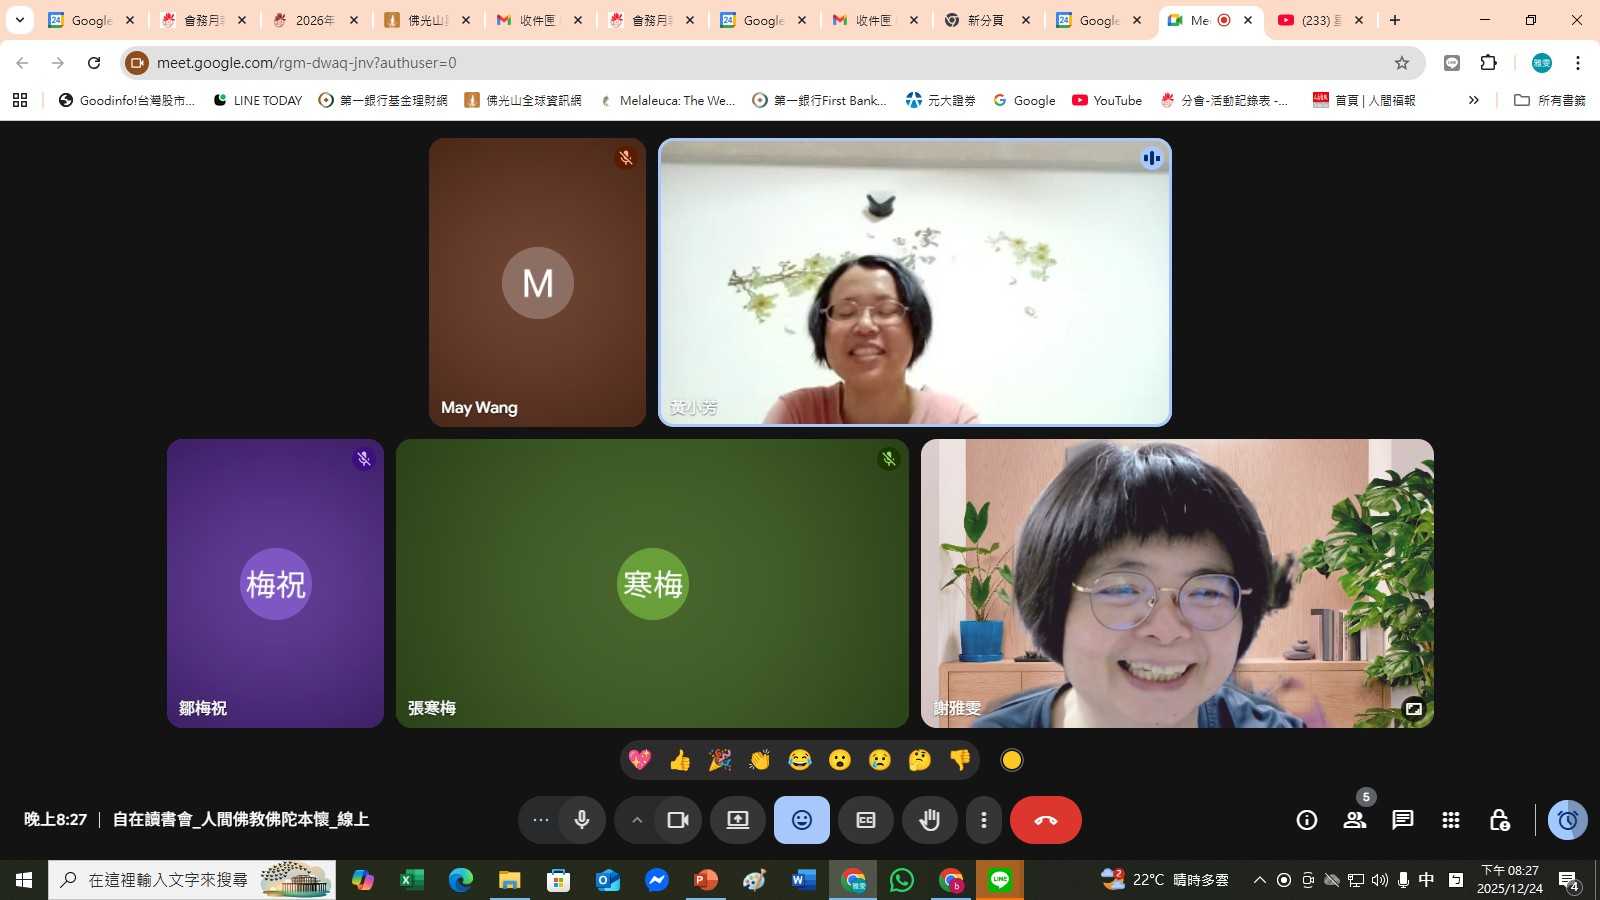Image resolution: width=1600 pixels, height=900 pixels.
Task: Toggle the microphone on or off
Action: [x=582, y=820]
